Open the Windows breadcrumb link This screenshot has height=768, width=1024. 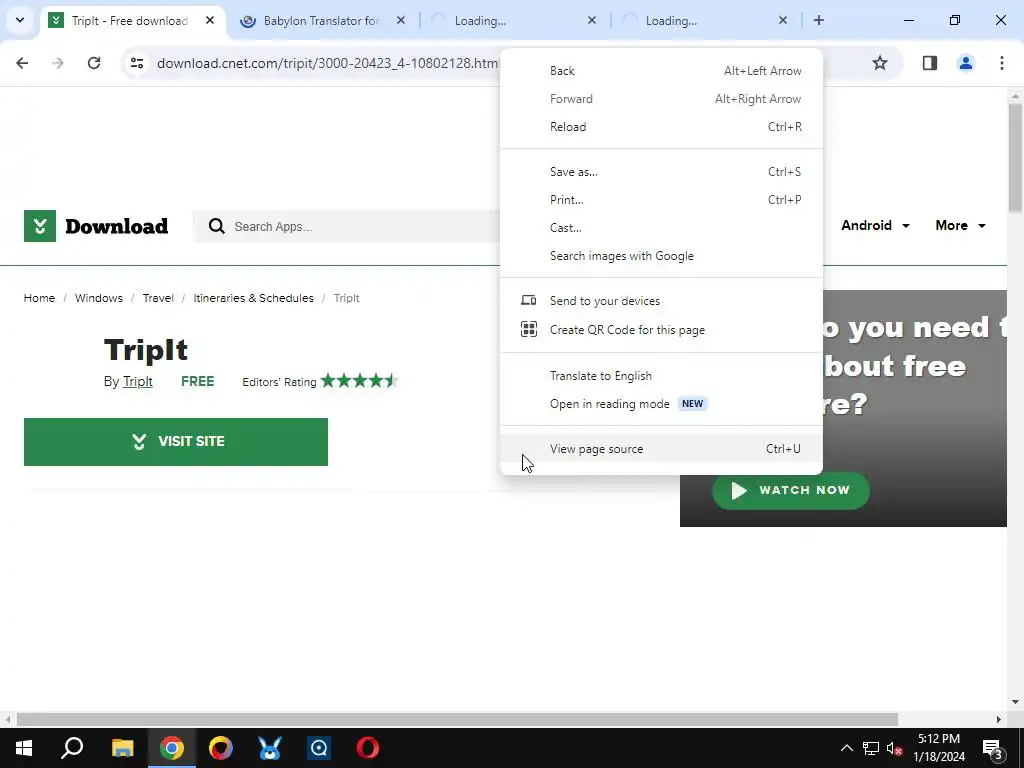99,298
